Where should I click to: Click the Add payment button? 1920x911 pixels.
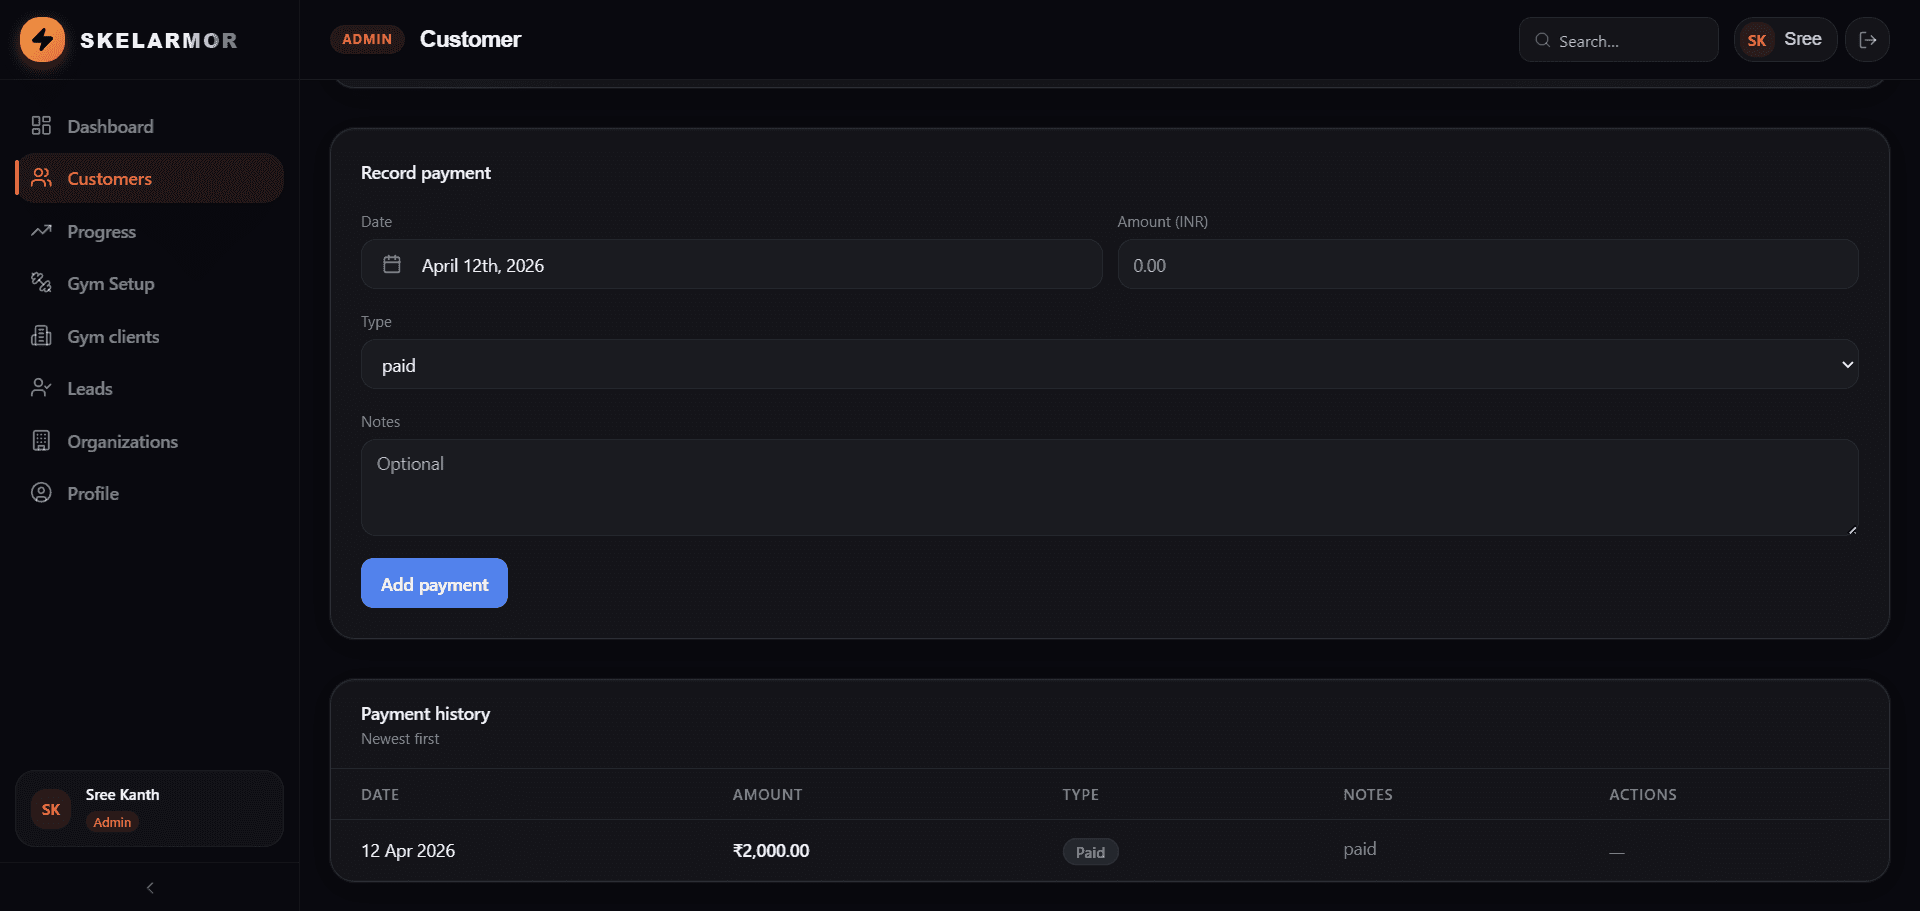pos(434,583)
